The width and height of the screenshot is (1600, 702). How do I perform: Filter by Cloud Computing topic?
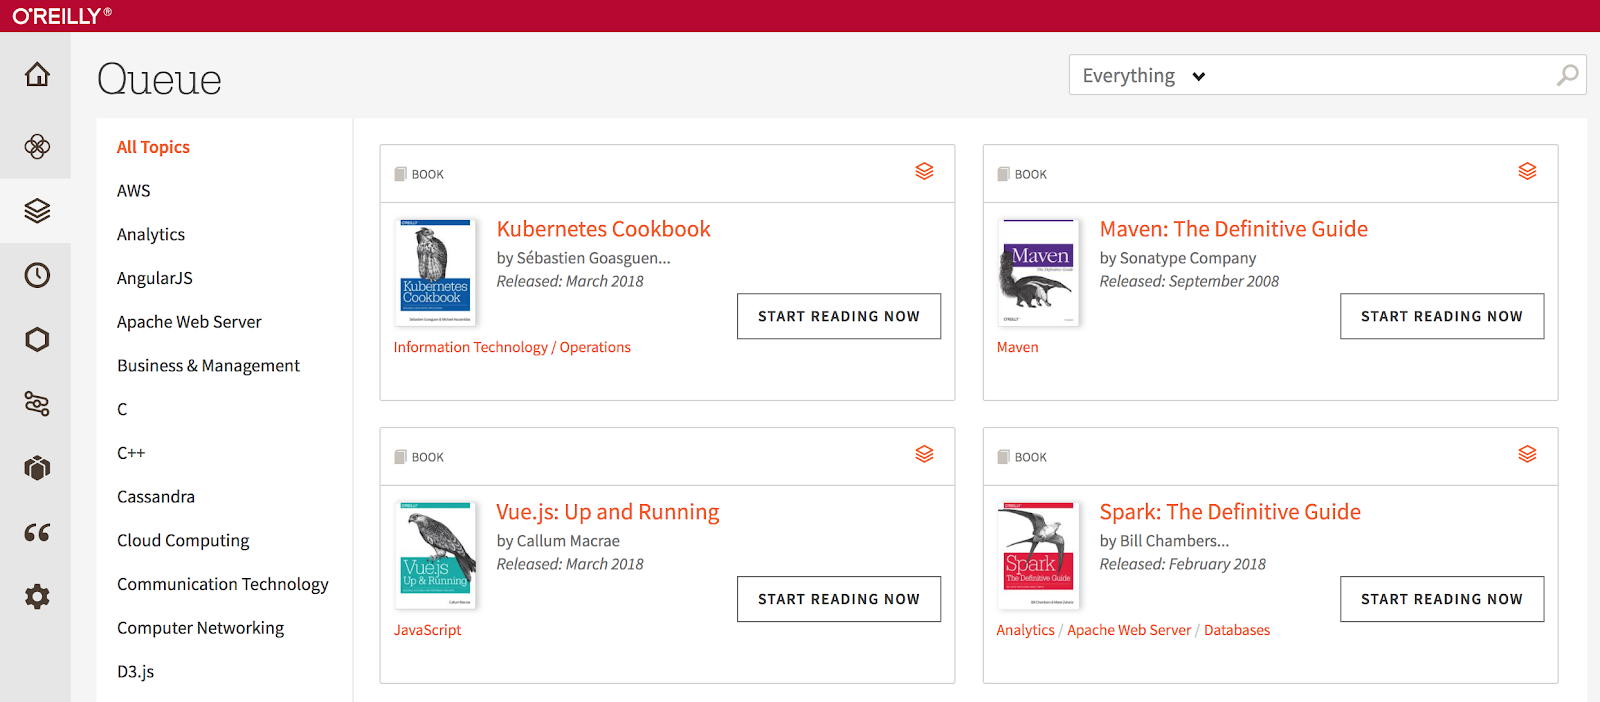(x=183, y=541)
